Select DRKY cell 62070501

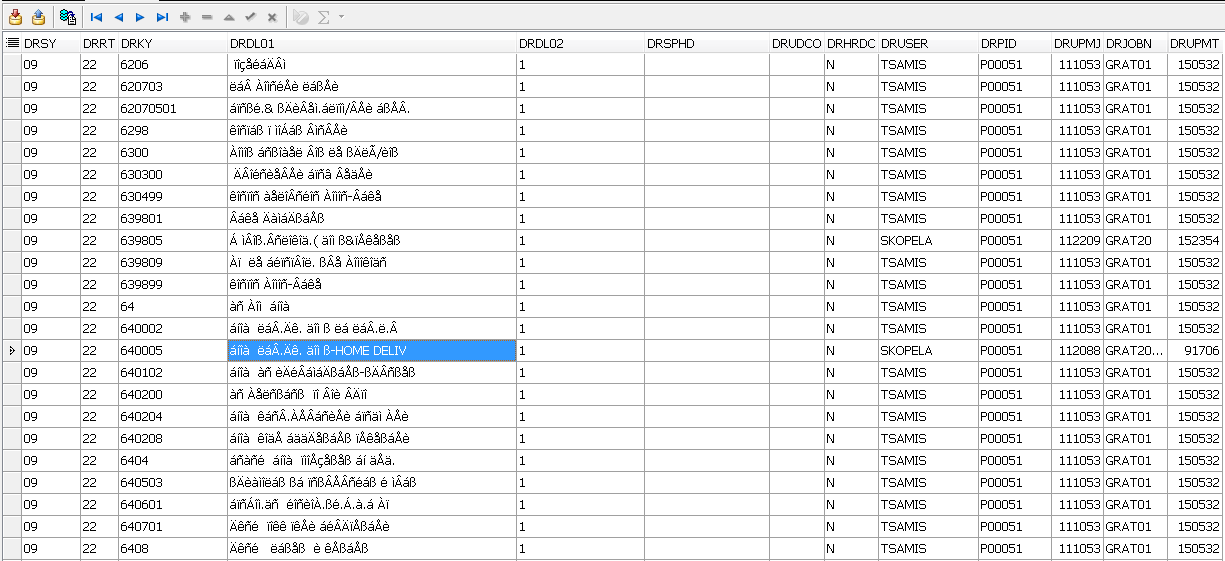click(x=172, y=109)
